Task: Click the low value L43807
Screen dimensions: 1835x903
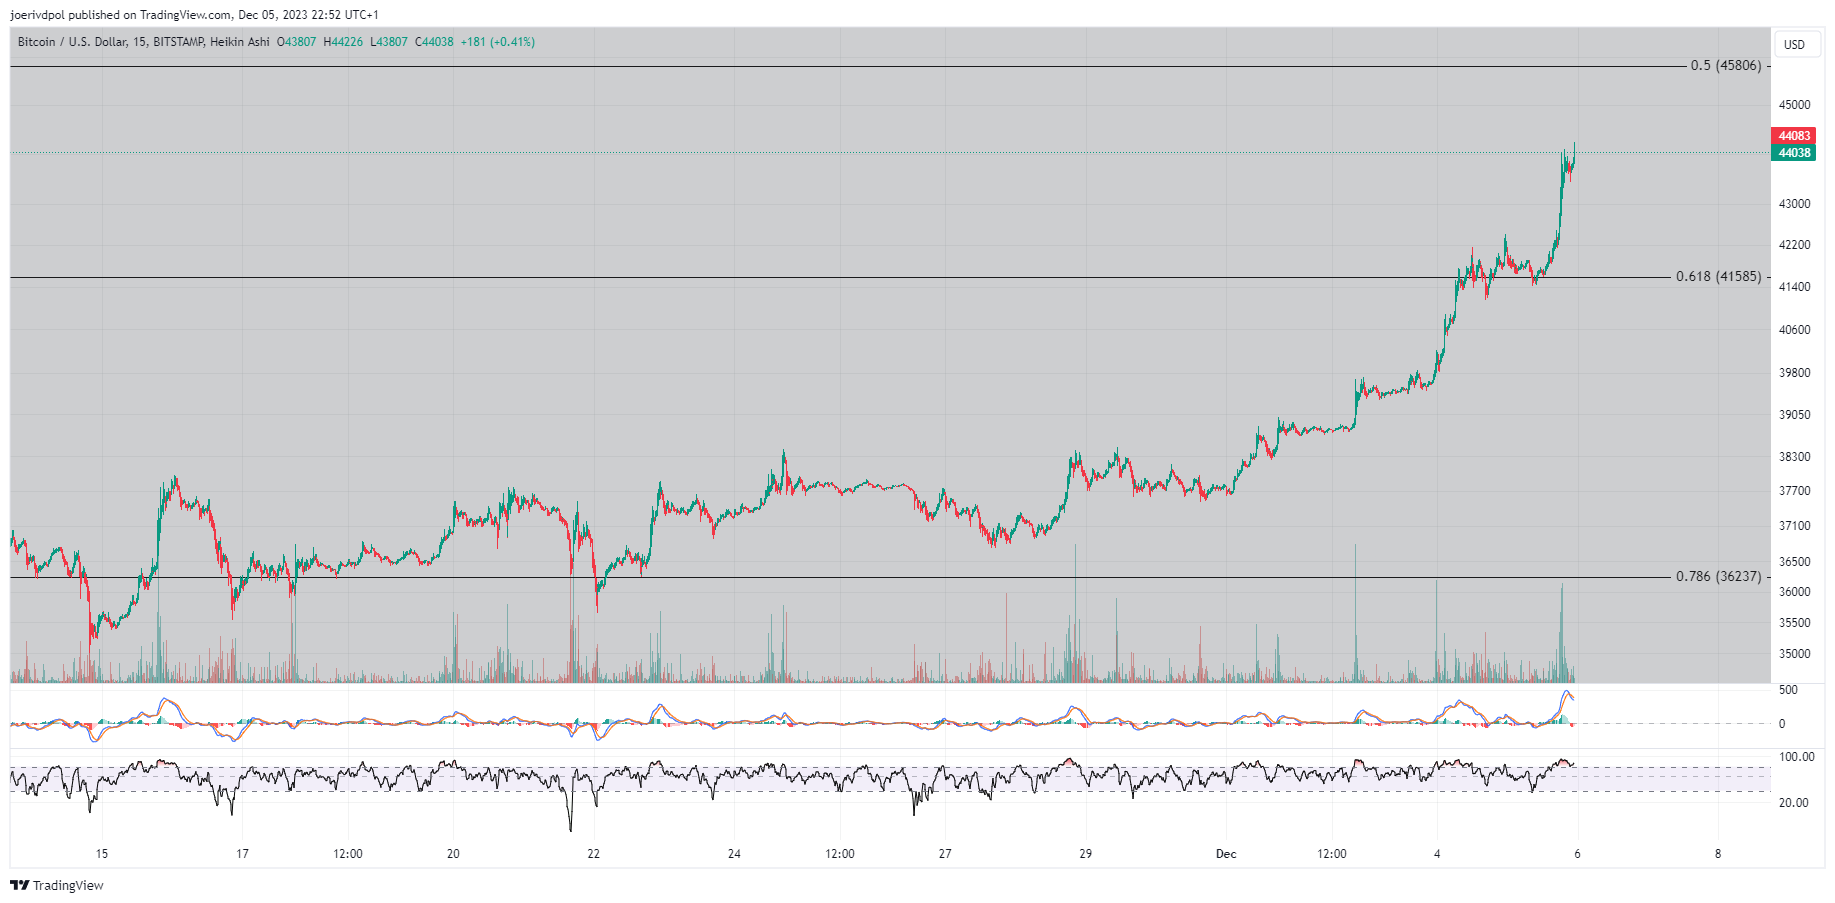Action: (x=389, y=42)
